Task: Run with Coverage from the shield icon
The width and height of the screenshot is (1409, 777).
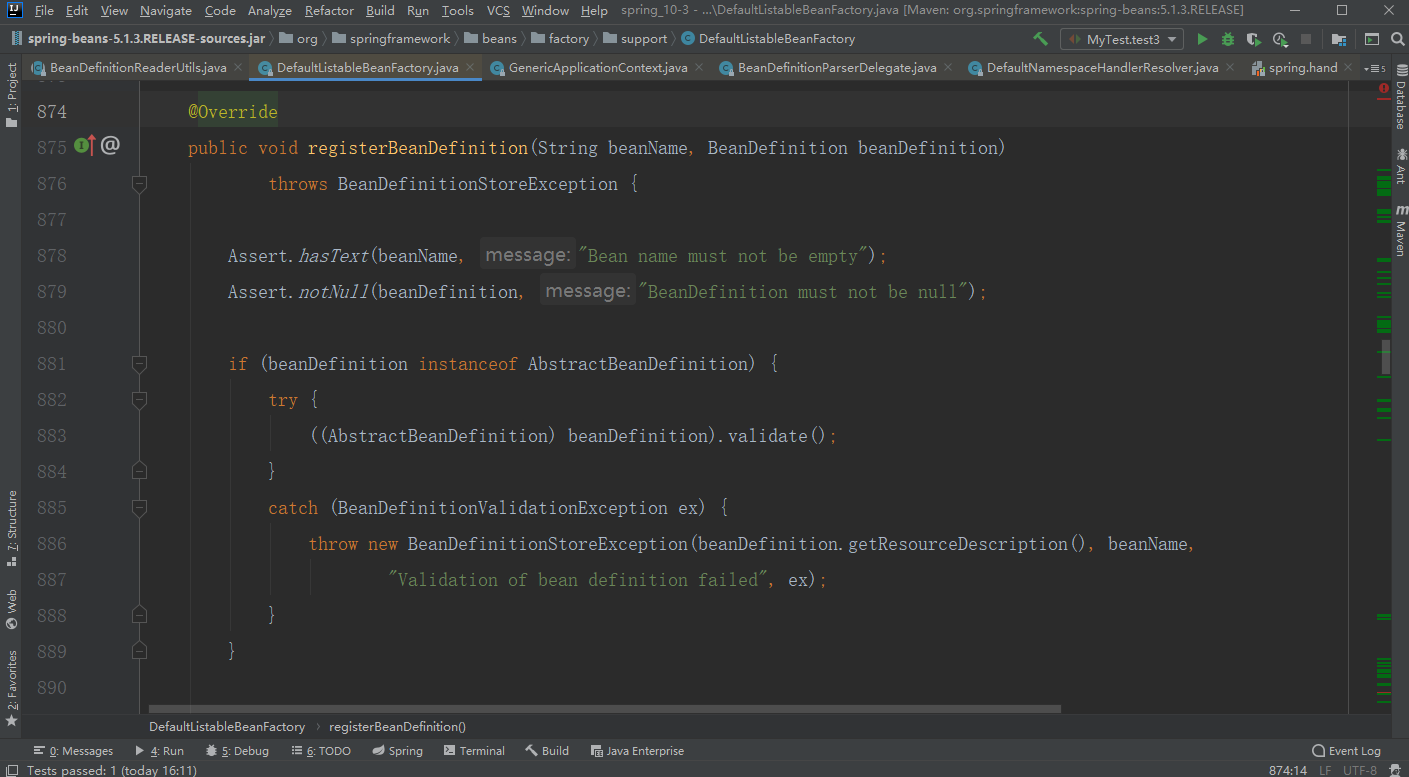Action: click(x=1254, y=39)
